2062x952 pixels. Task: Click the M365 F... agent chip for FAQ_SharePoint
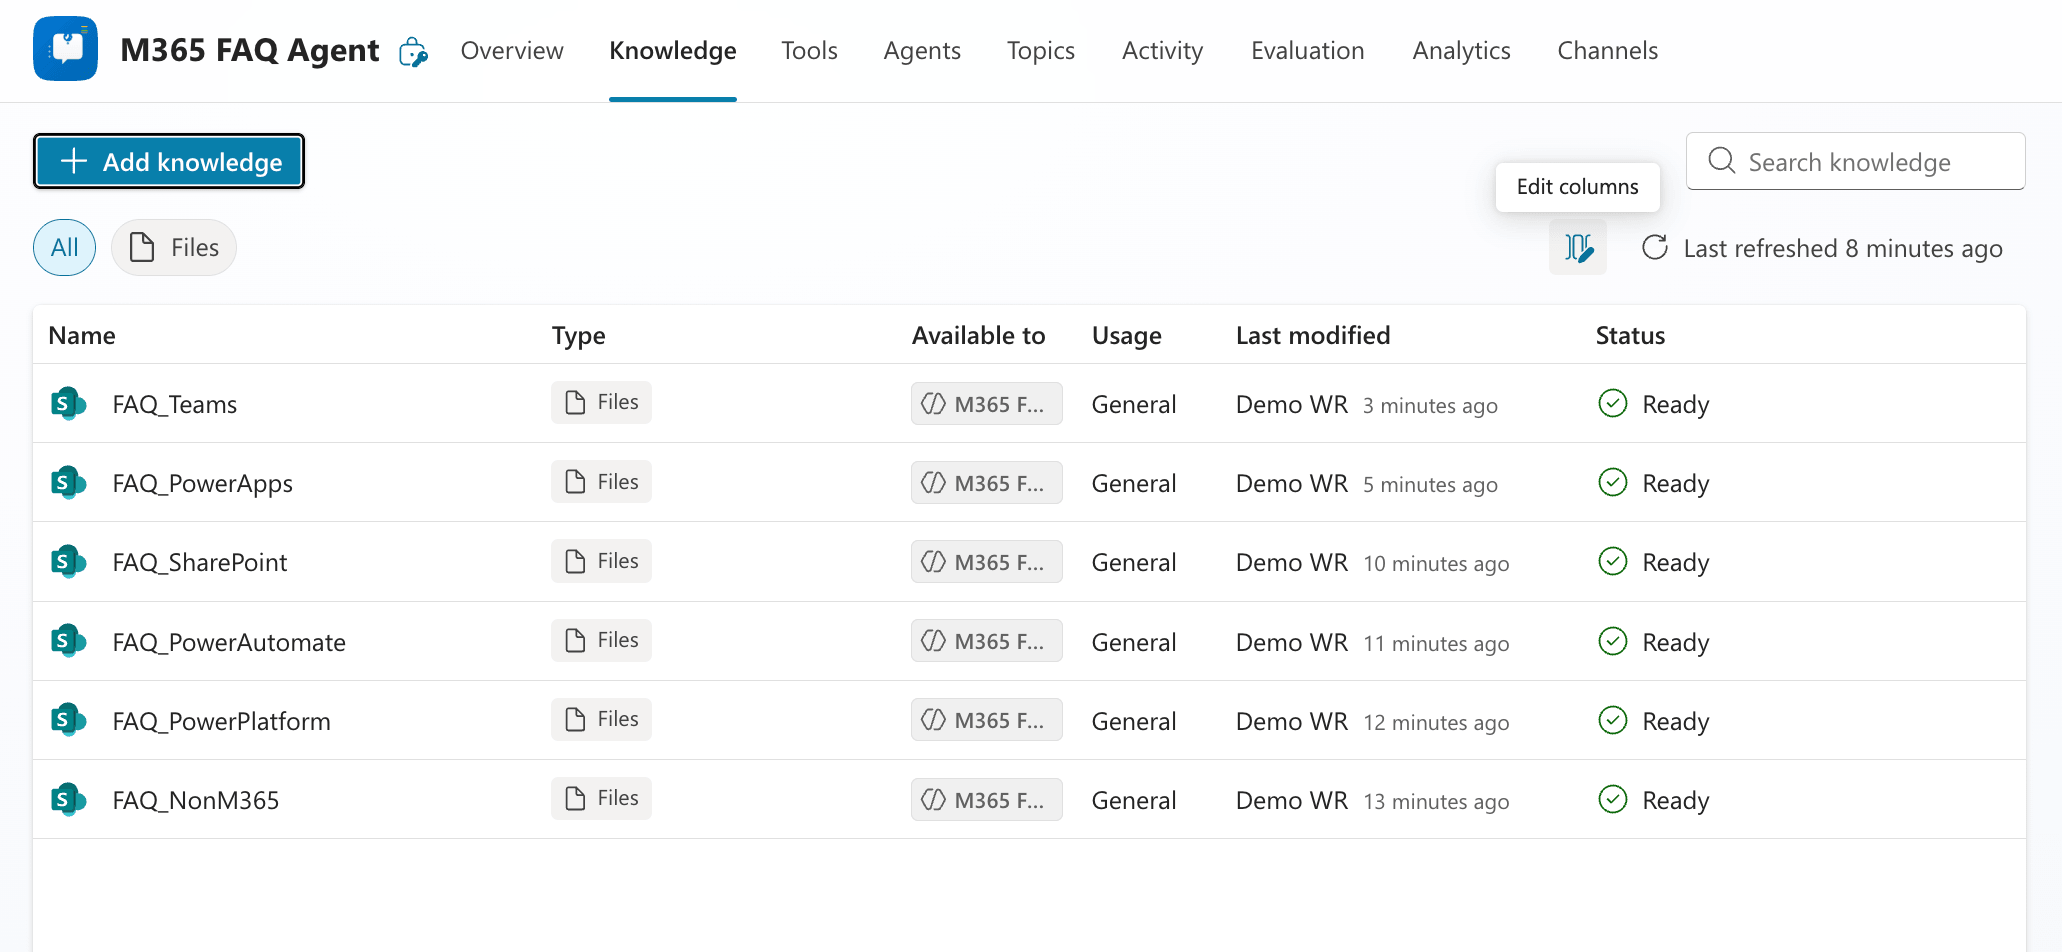click(986, 562)
